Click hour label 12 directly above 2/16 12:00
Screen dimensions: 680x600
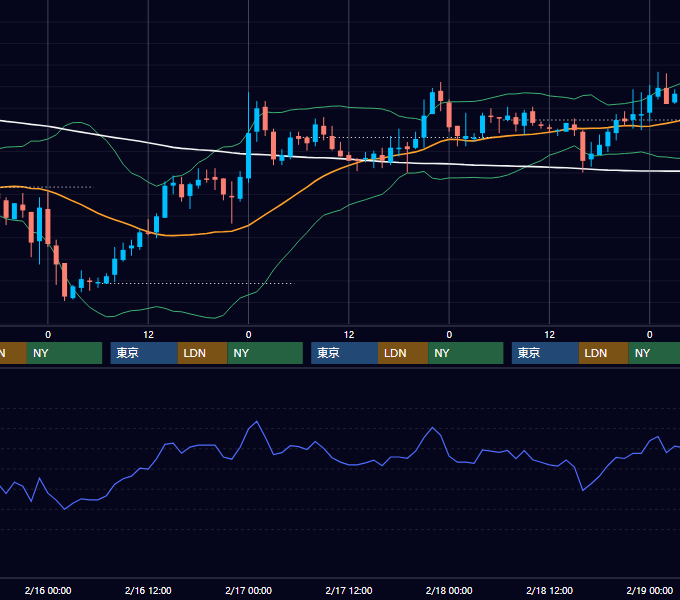(x=148, y=335)
